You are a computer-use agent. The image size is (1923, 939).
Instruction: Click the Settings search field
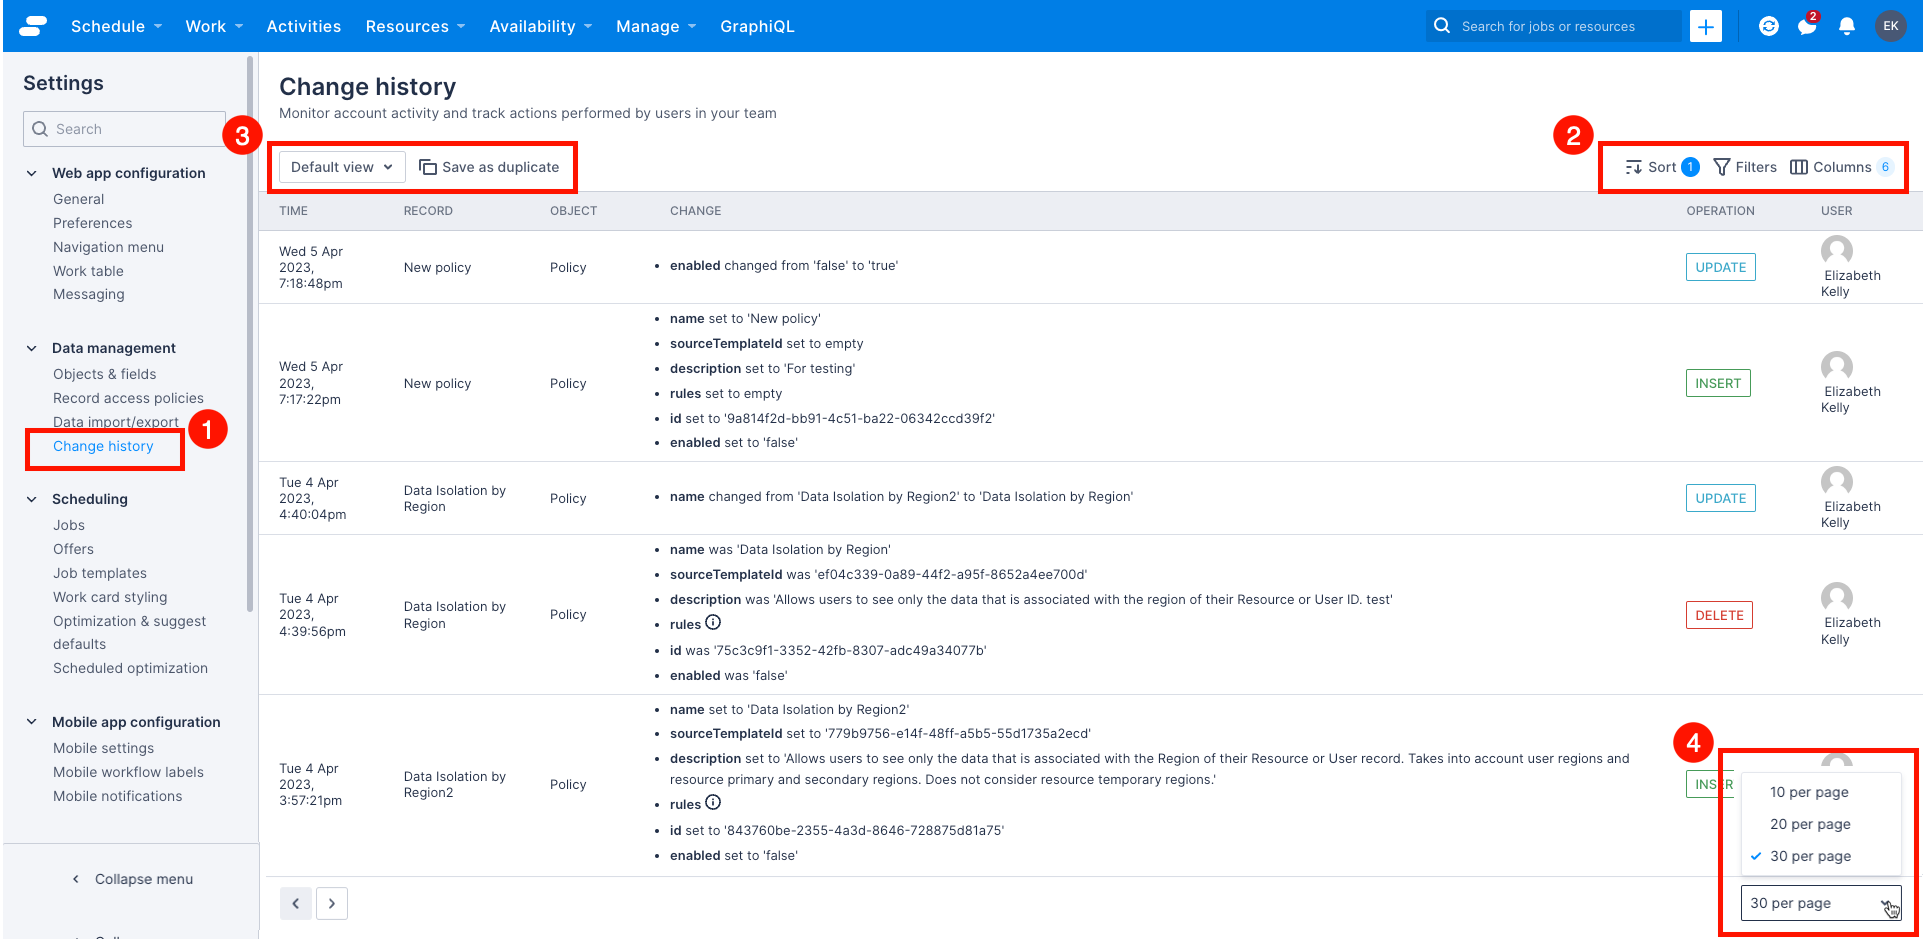[x=123, y=128]
